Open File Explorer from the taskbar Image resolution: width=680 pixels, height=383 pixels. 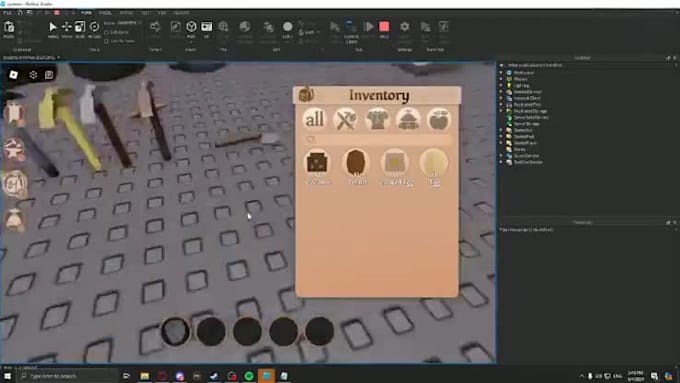coord(144,376)
